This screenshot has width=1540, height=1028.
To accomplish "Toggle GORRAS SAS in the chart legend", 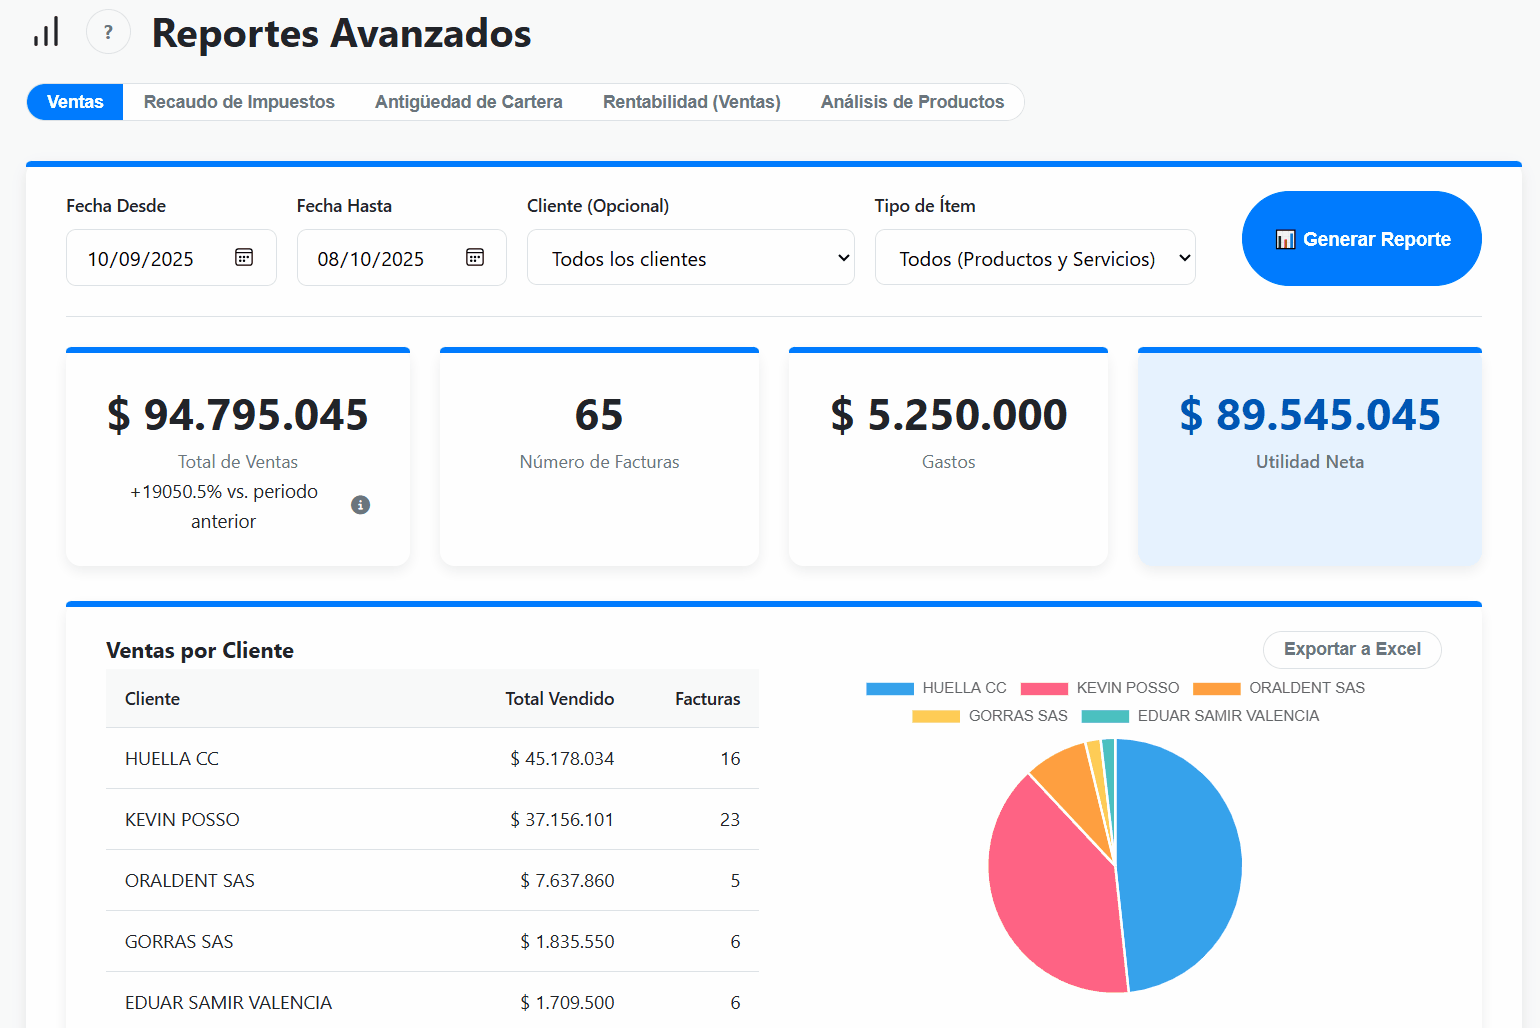I will pos(935,716).
